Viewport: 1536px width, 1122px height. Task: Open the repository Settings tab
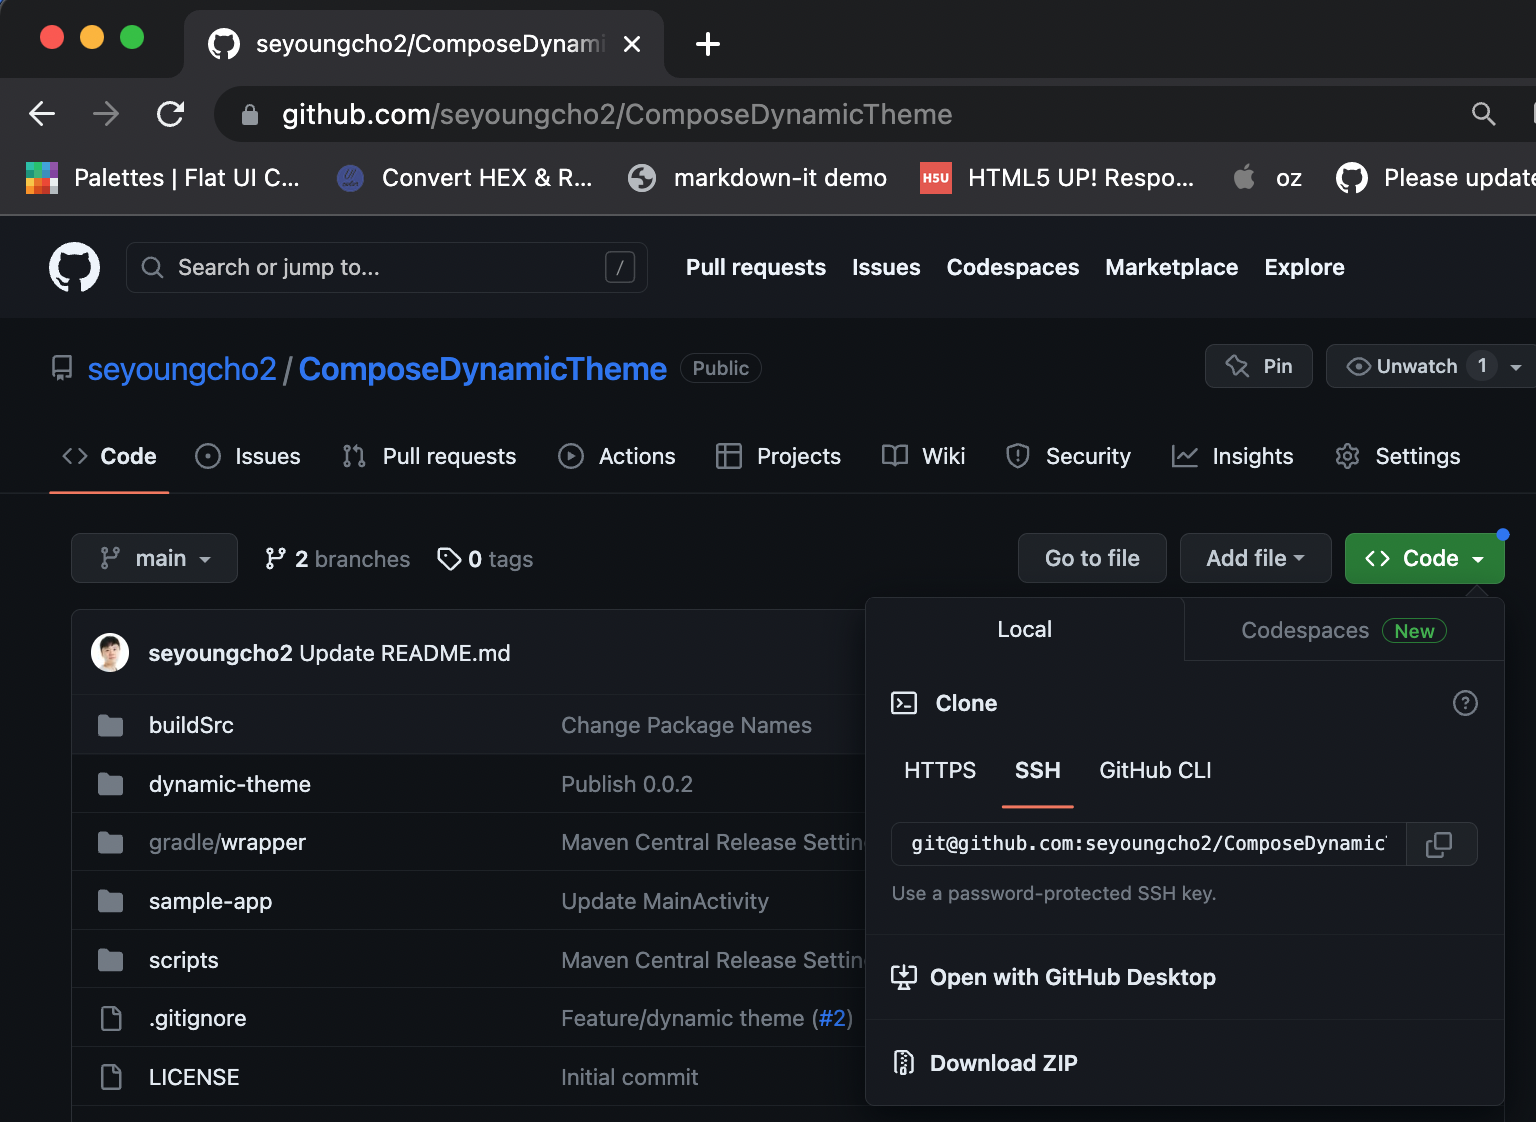(1398, 456)
